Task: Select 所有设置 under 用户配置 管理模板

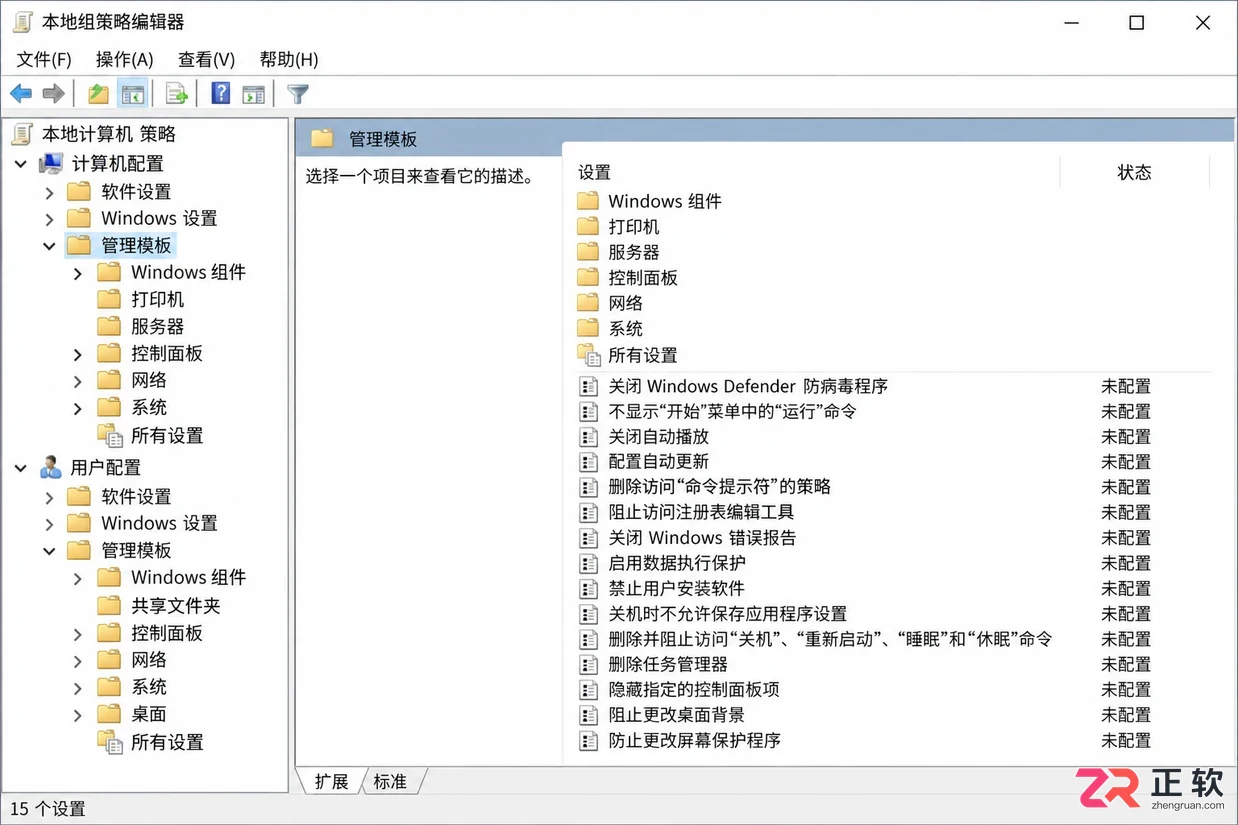Action: tap(167, 742)
